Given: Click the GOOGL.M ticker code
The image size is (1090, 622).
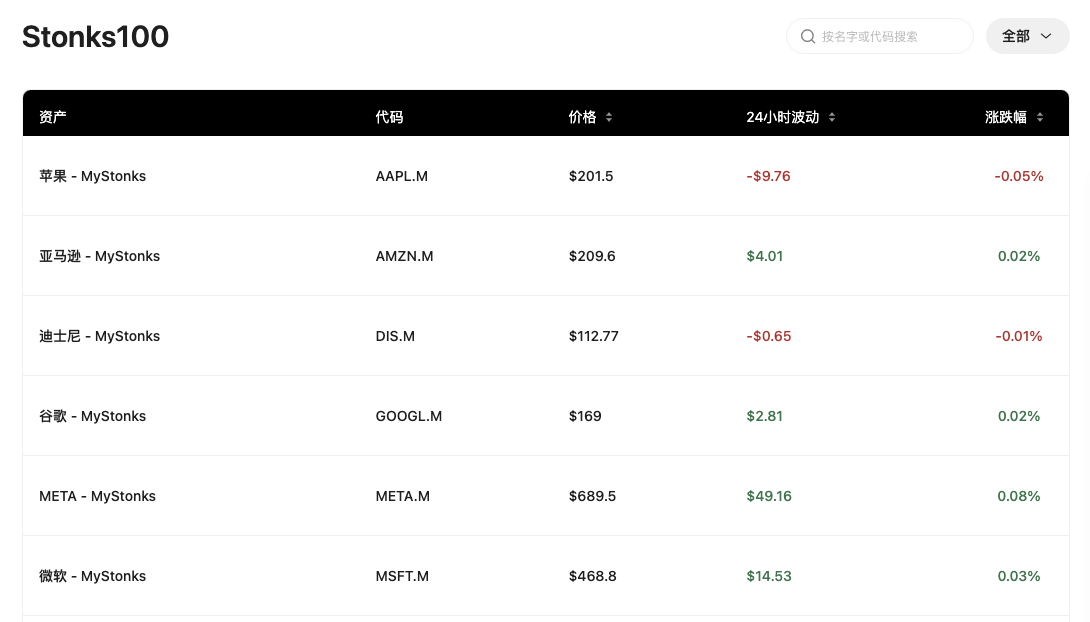Looking at the screenshot, I should point(408,416).
